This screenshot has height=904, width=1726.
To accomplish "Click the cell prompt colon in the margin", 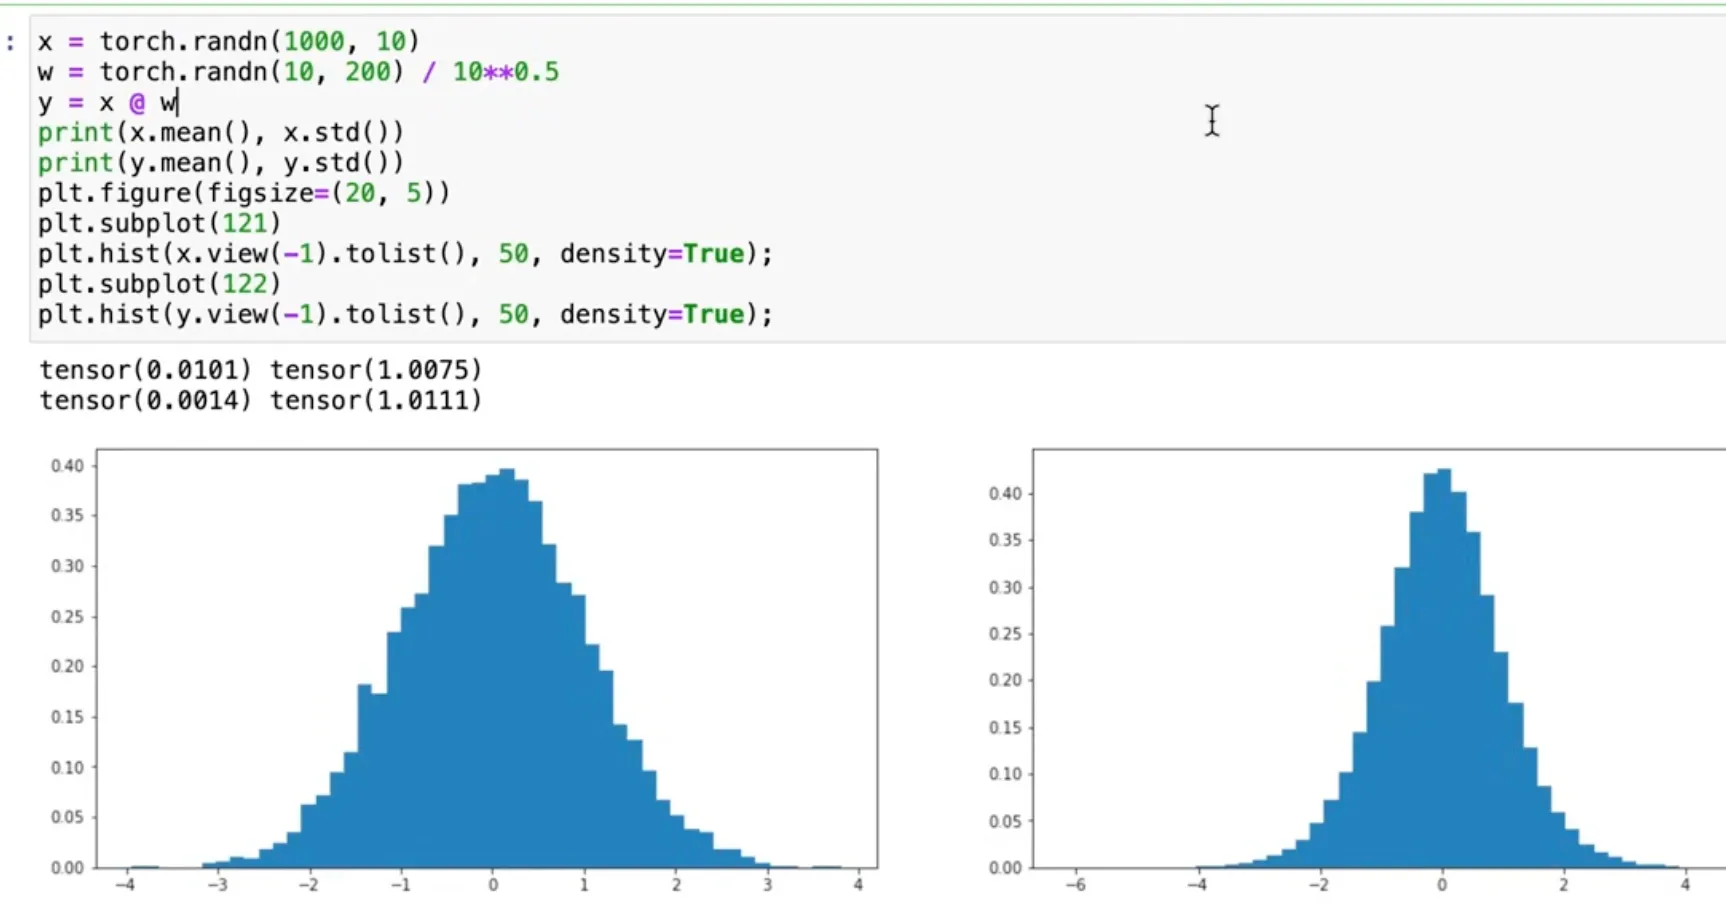I will (10, 41).
